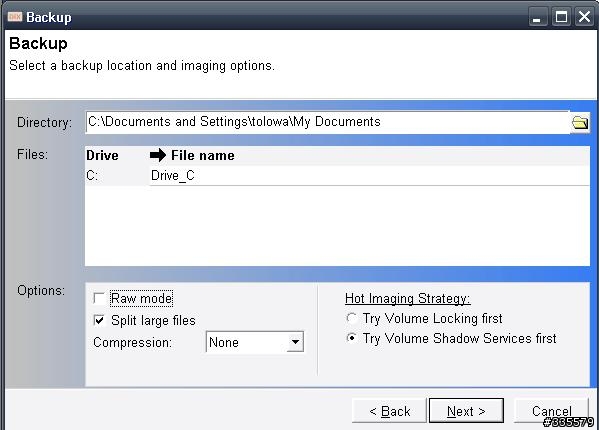Enable the Raw mode checkbox

(99, 298)
